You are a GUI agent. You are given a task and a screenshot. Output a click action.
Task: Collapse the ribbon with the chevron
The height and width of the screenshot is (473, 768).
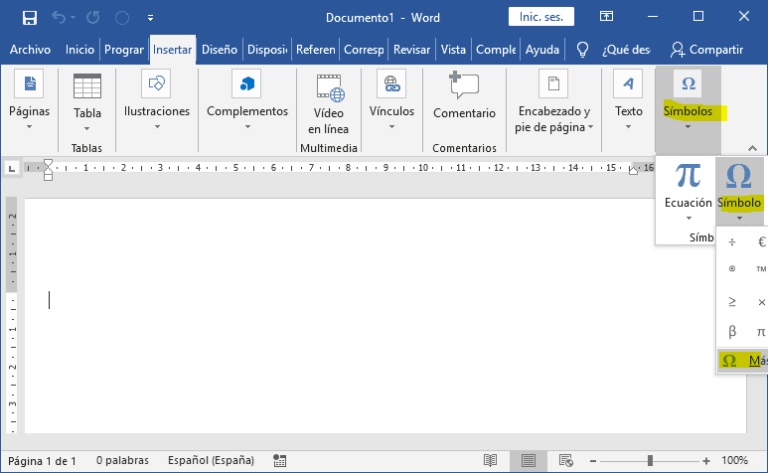(x=752, y=148)
